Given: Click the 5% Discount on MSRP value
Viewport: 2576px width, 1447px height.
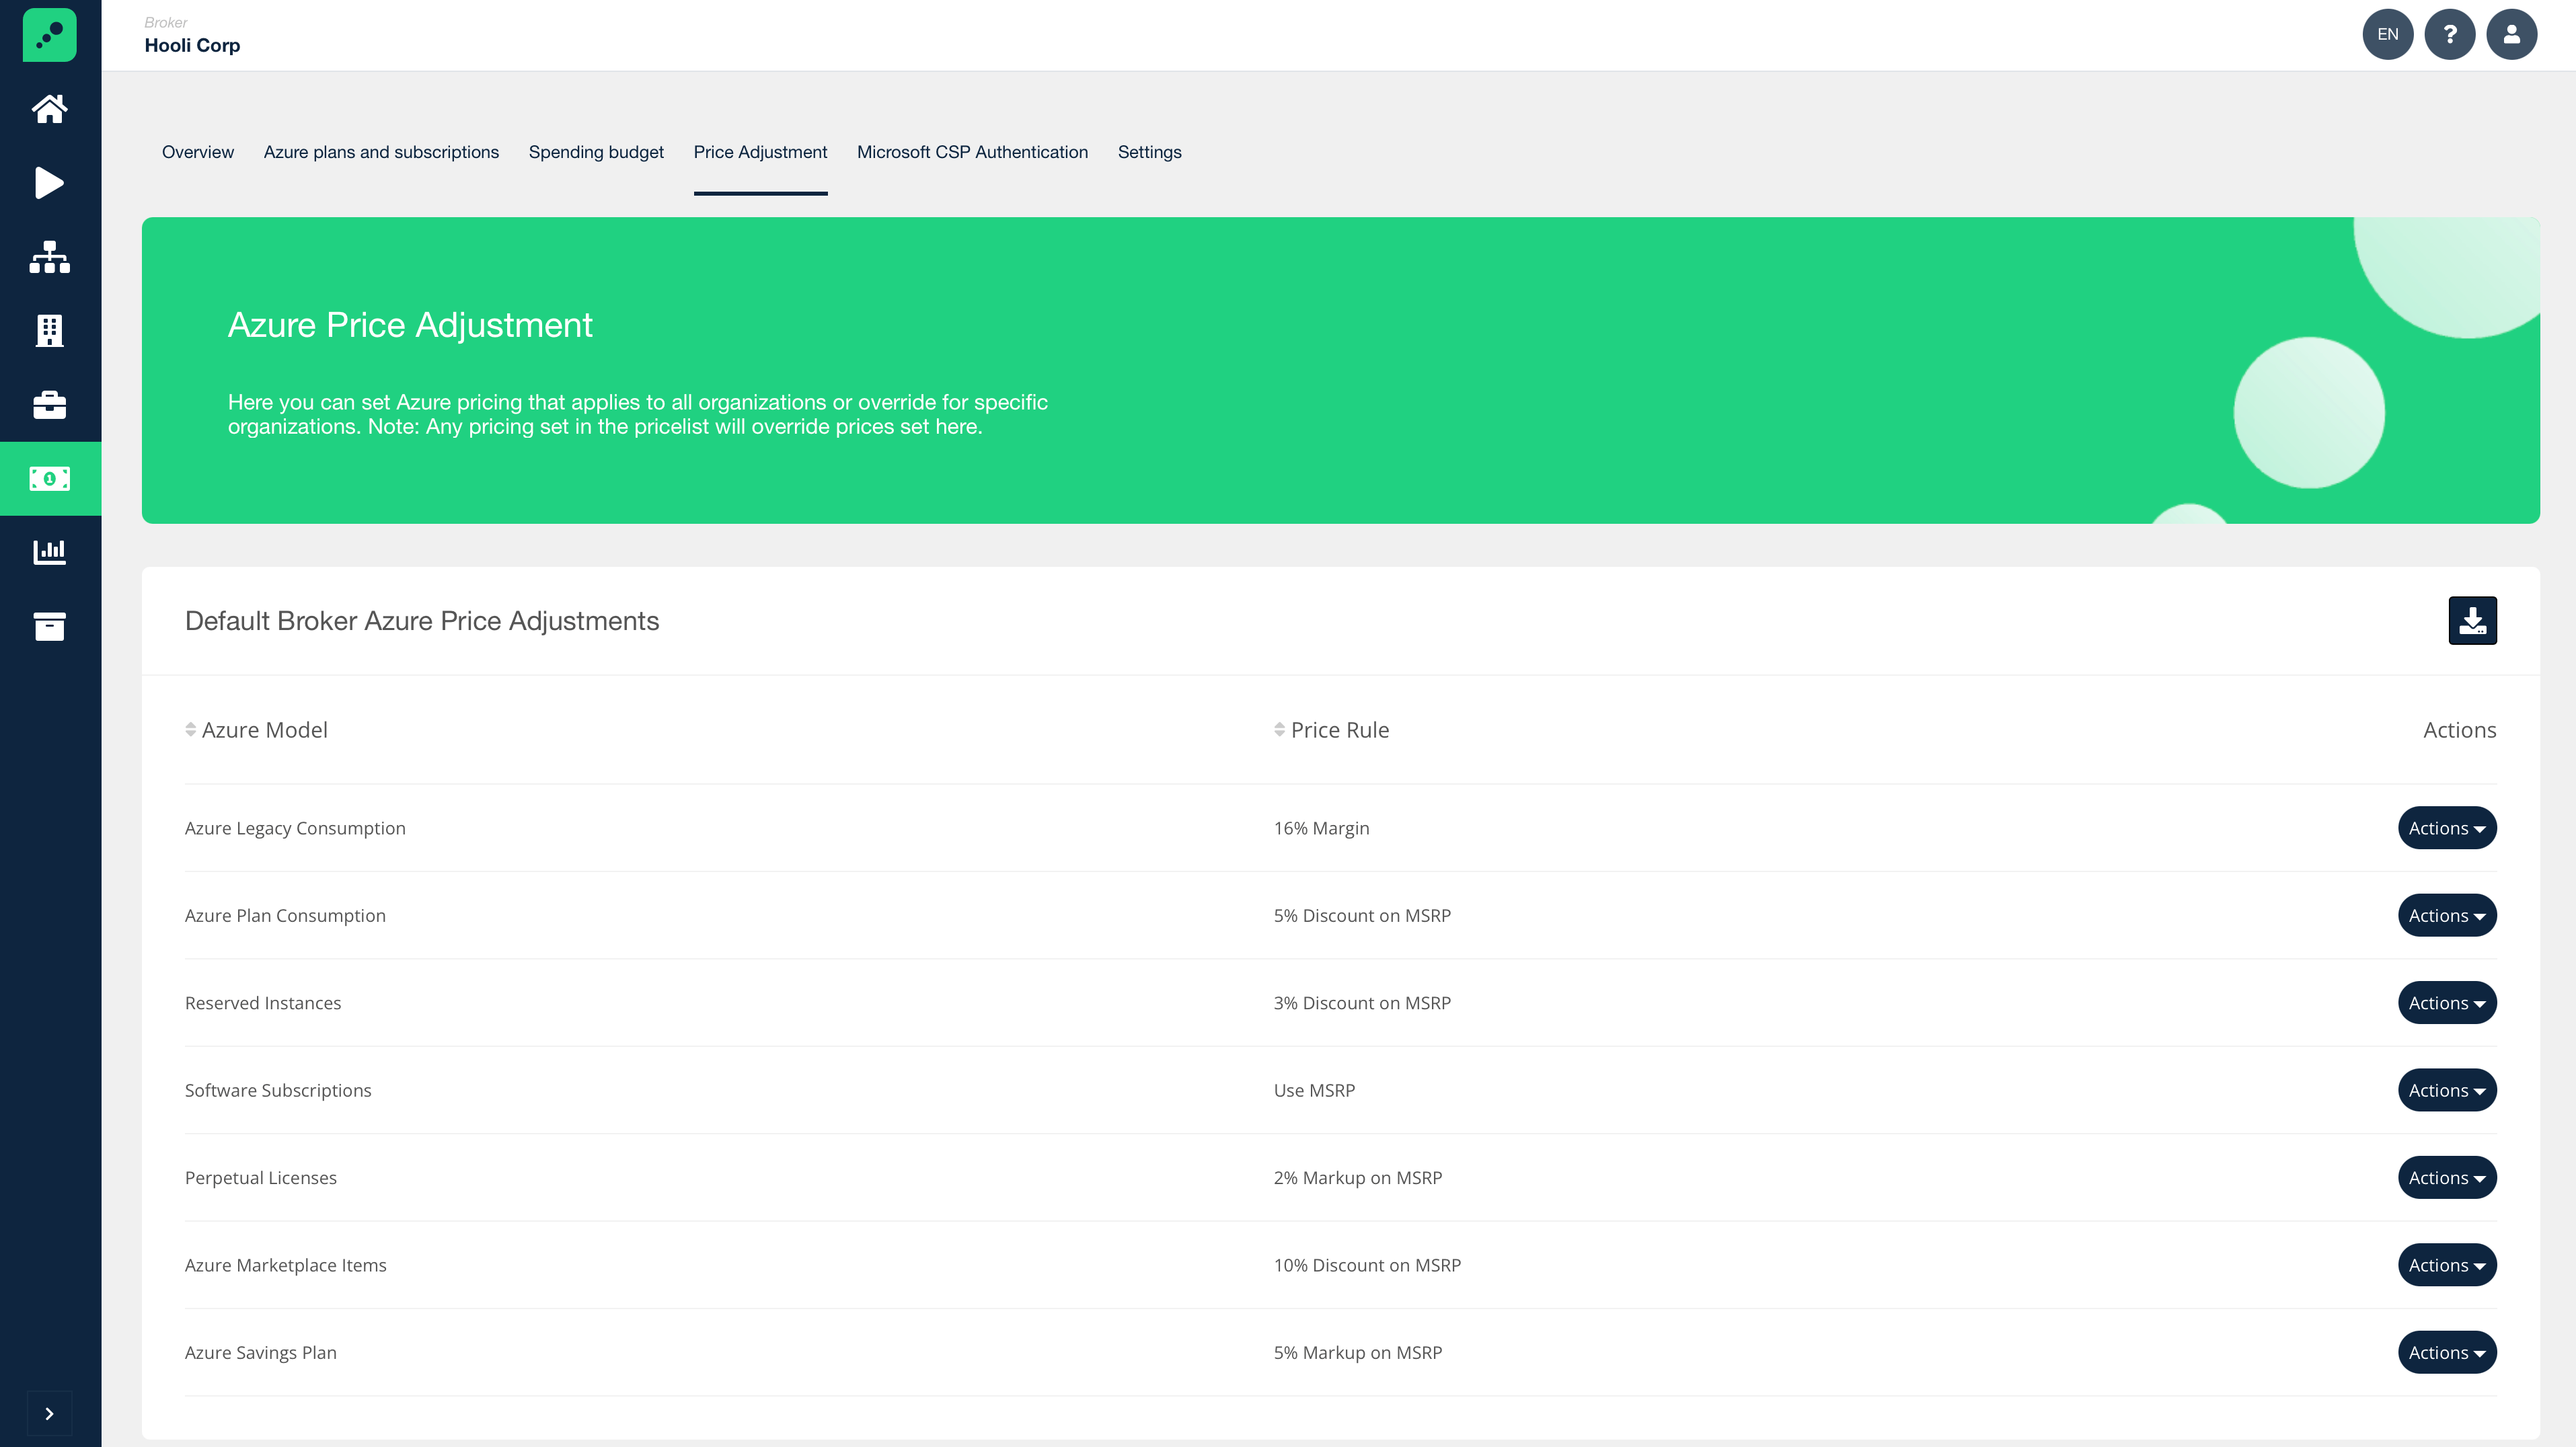Looking at the screenshot, I should [1362, 915].
